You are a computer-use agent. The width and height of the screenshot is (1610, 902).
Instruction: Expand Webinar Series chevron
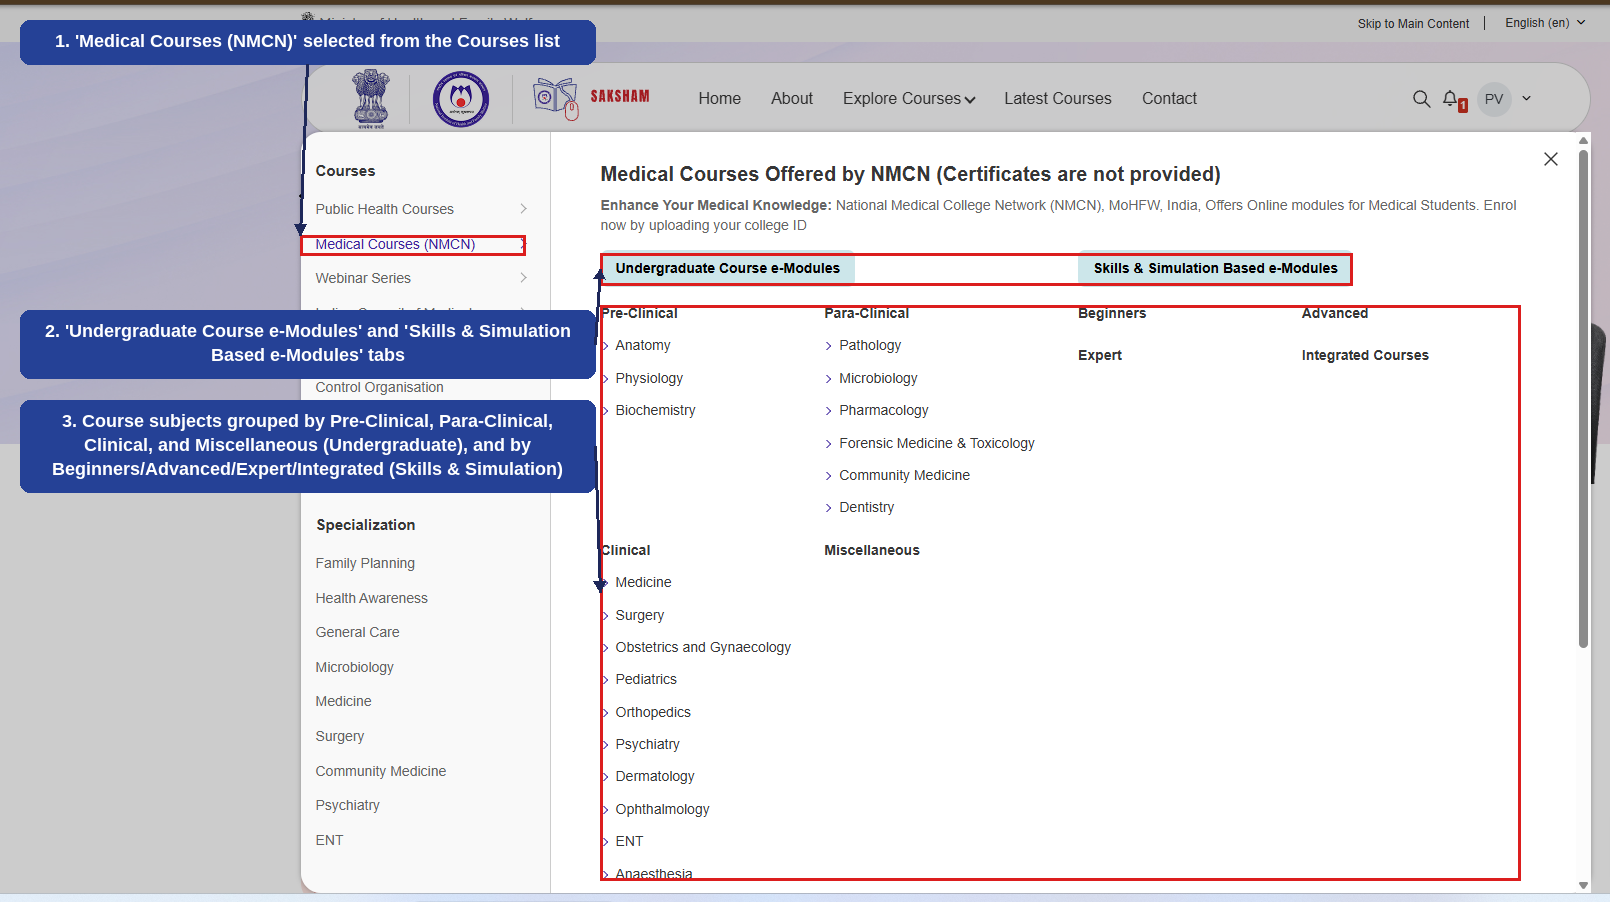coord(523,278)
